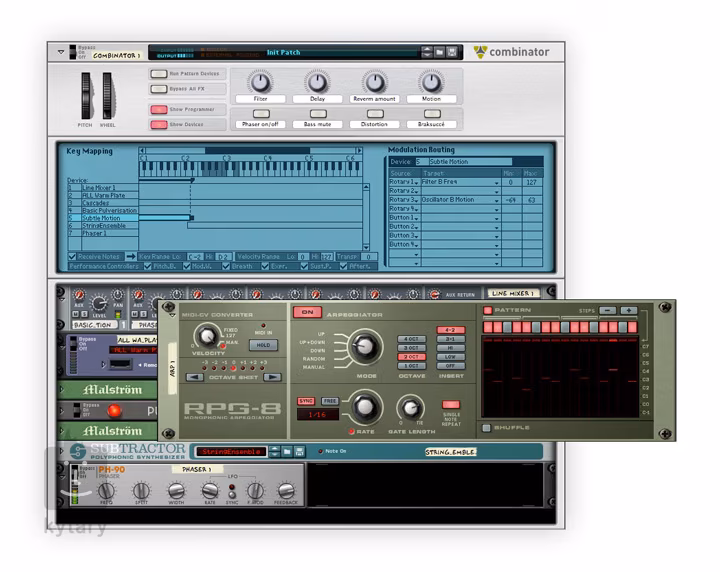Collapse the Combinator device with fold arrow

pos(60,51)
